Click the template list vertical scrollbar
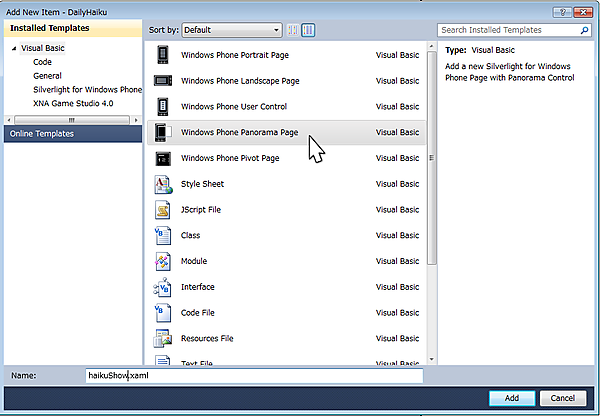This screenshot has width=600, height=416. click(432, 150)
